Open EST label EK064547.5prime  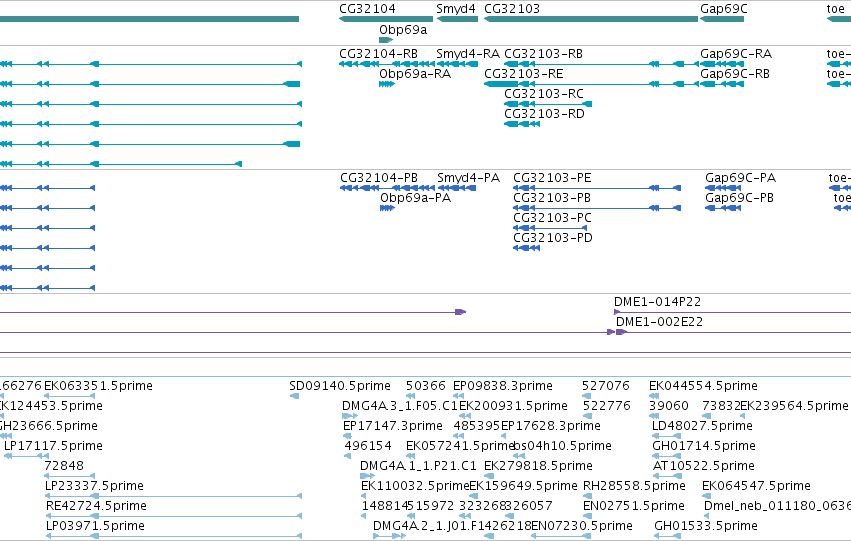click(757, 486)
